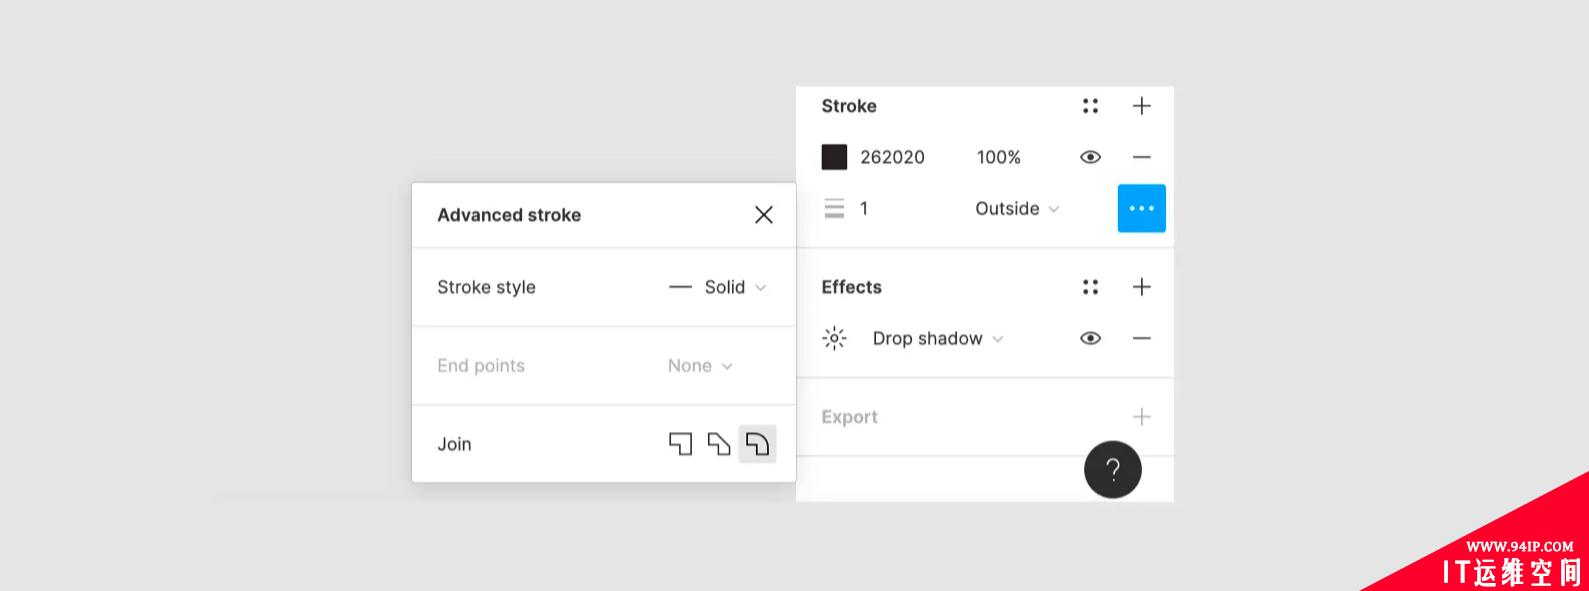Click the Stroke styles four-dot icon
This screenshot has height=591, width=1589.
tap(1090, 106)
